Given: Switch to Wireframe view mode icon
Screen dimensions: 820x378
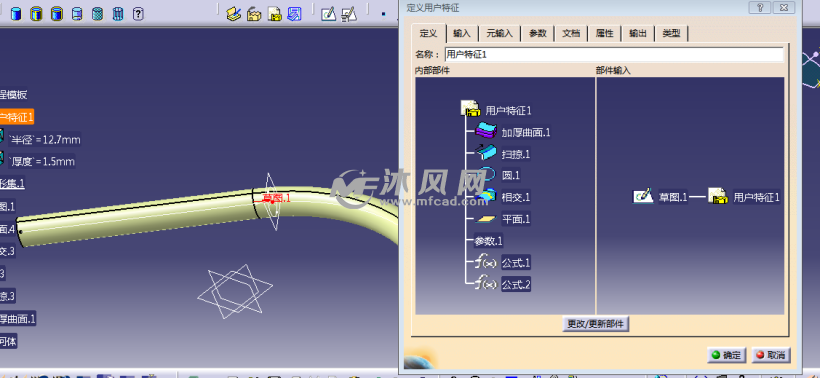Looking at the screenshot, I should (118, 14).
